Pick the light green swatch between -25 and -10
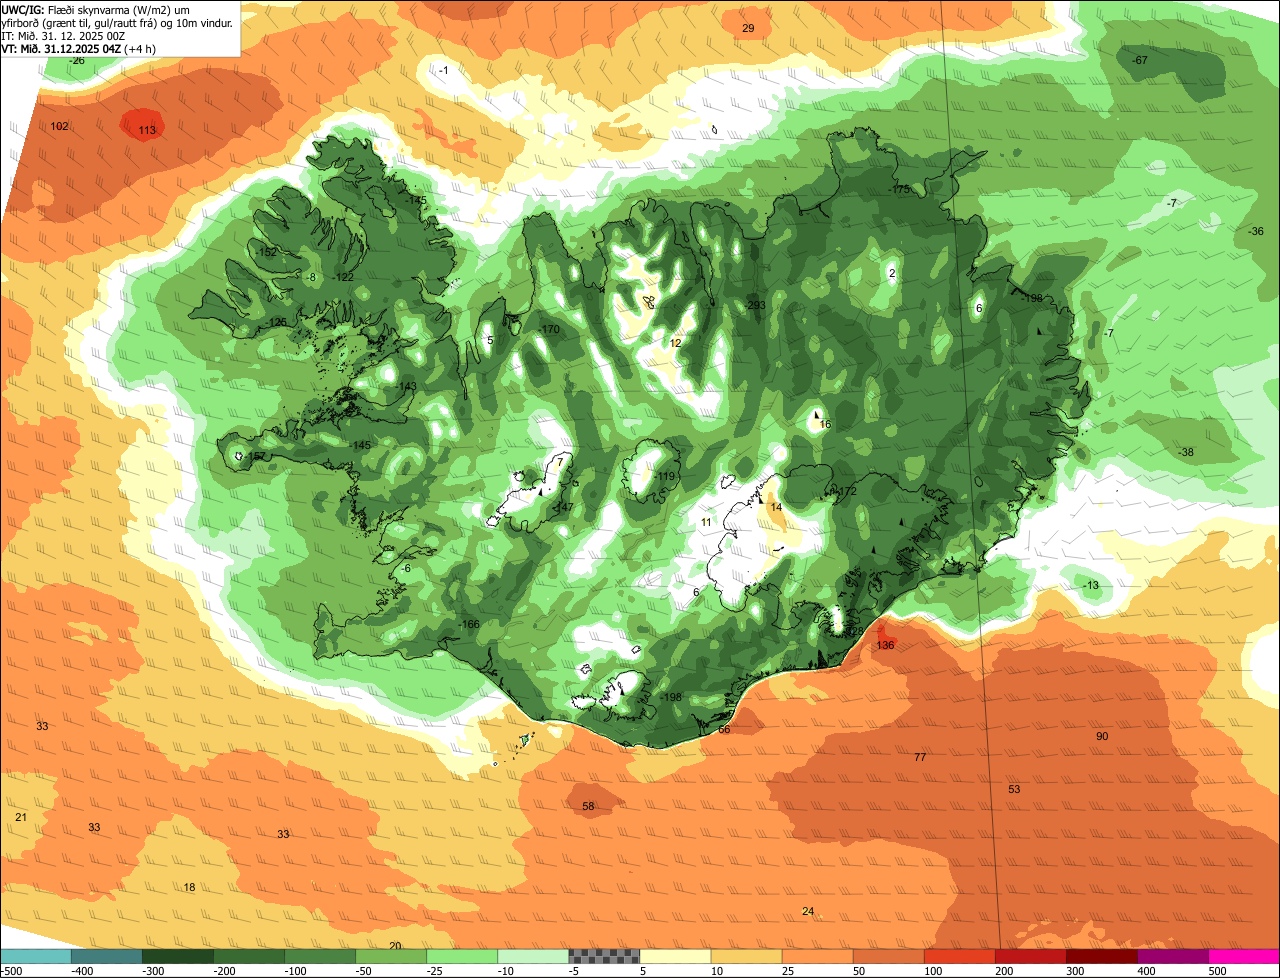 (462, 956)
